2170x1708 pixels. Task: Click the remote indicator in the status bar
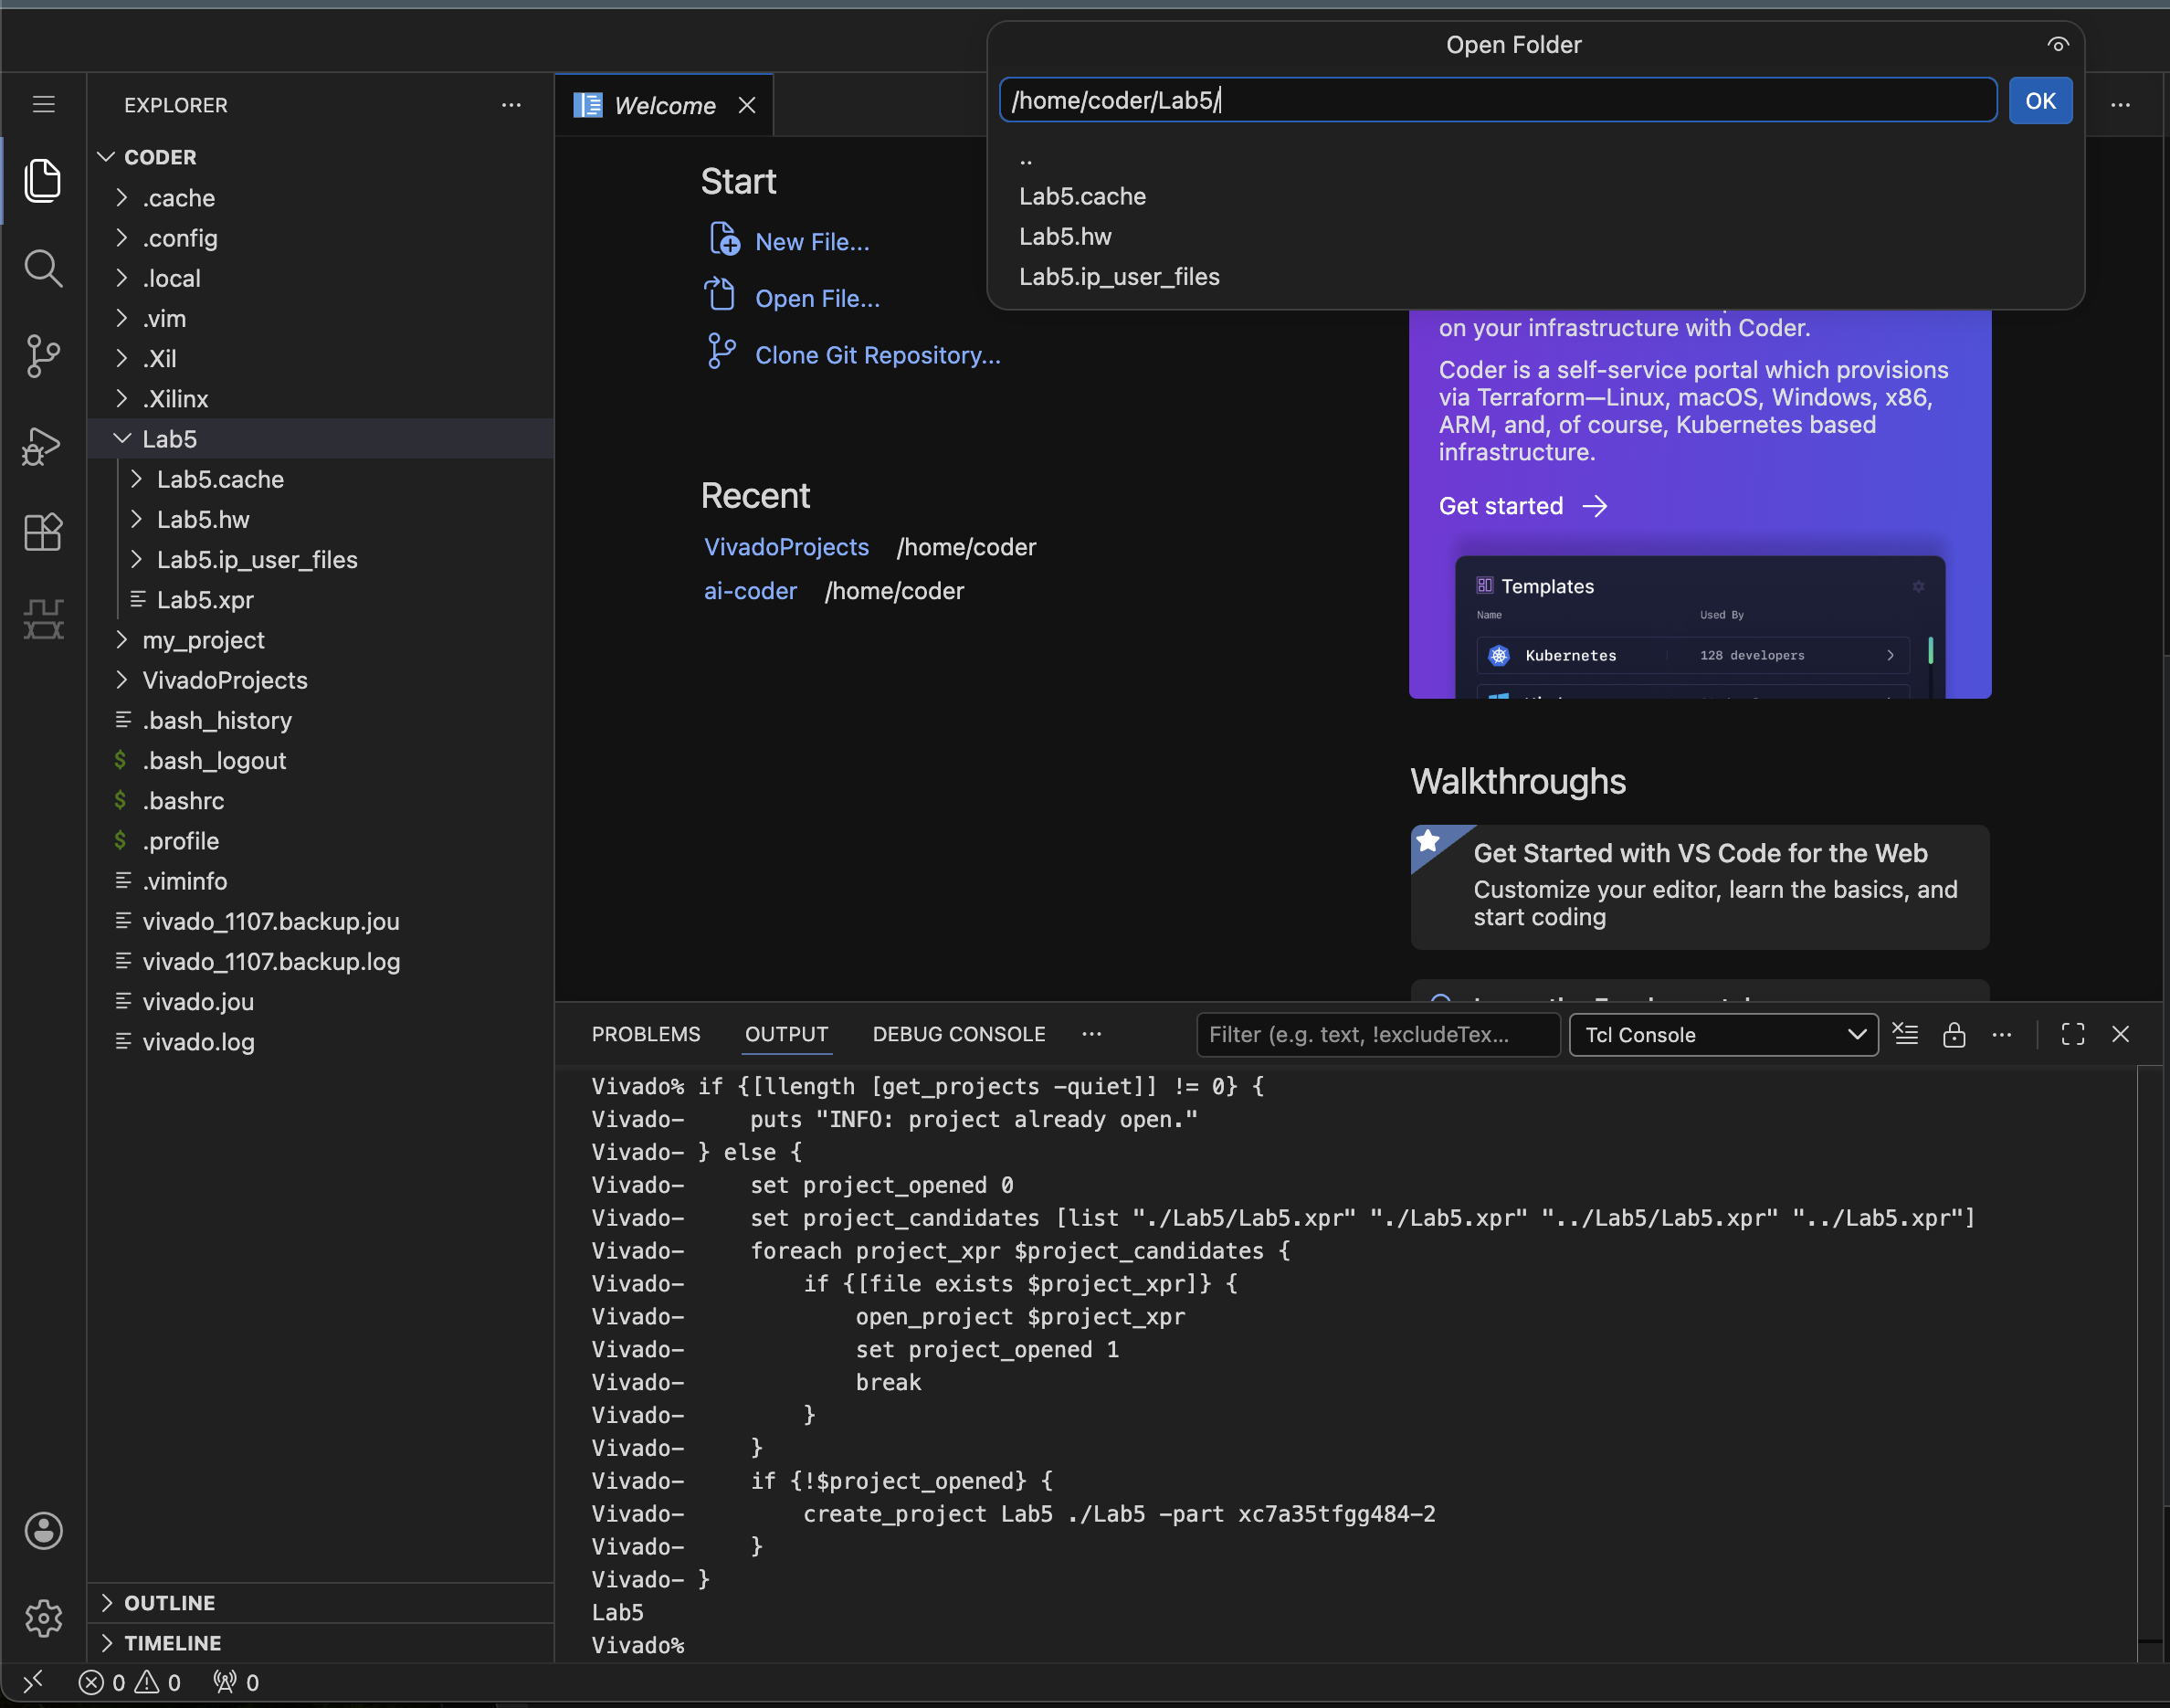[x=33, y=1682]
